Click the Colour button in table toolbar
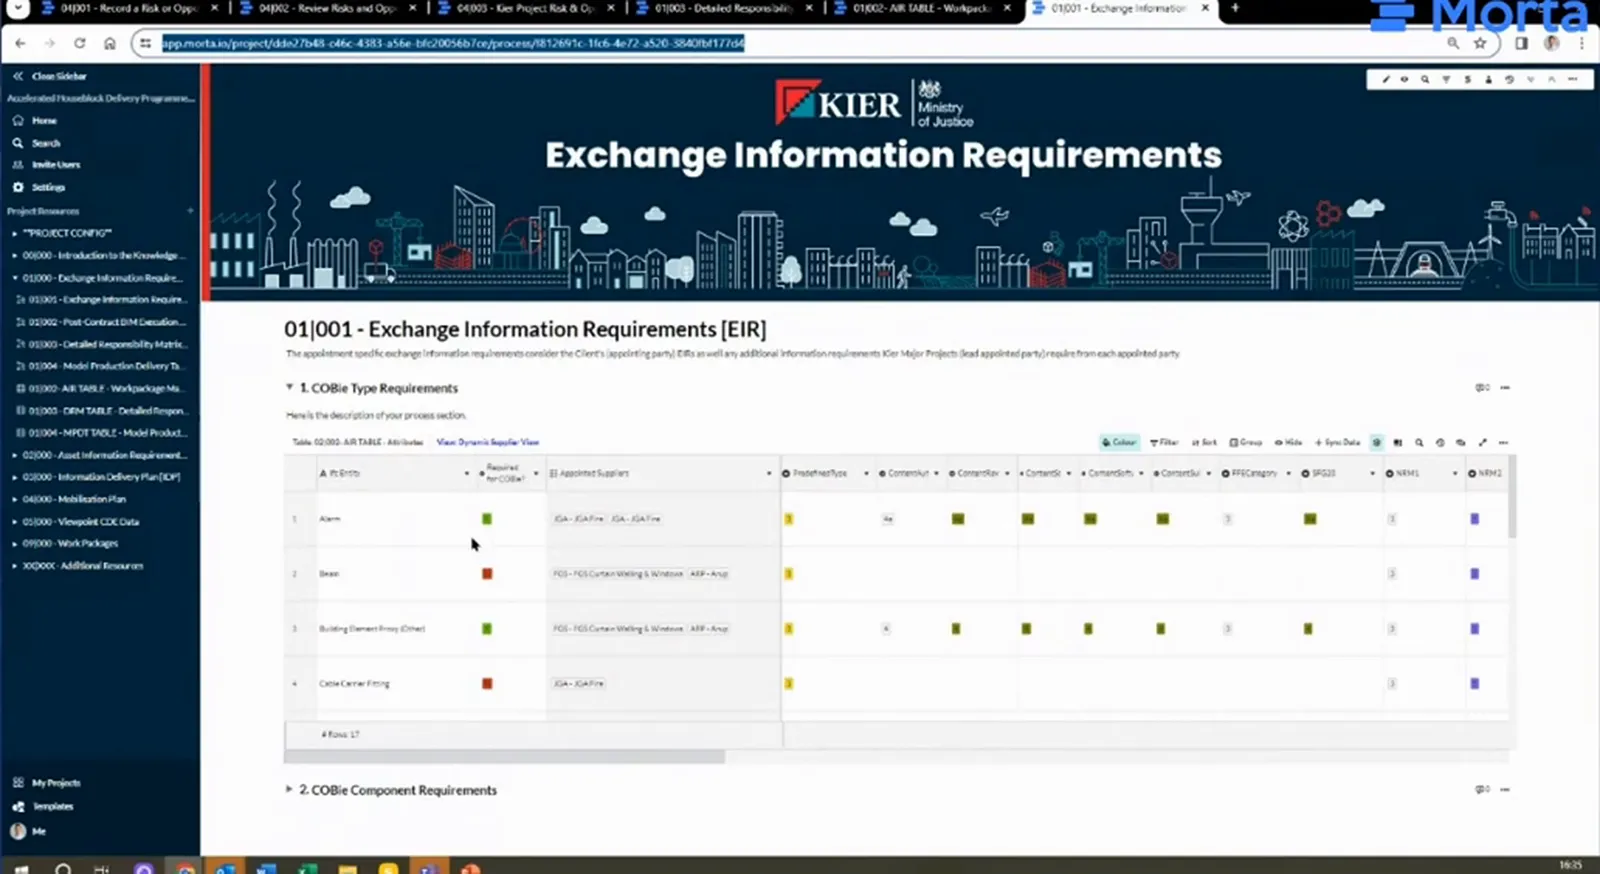Viewport: 1600px width, 874px height. pos(1119,442)
